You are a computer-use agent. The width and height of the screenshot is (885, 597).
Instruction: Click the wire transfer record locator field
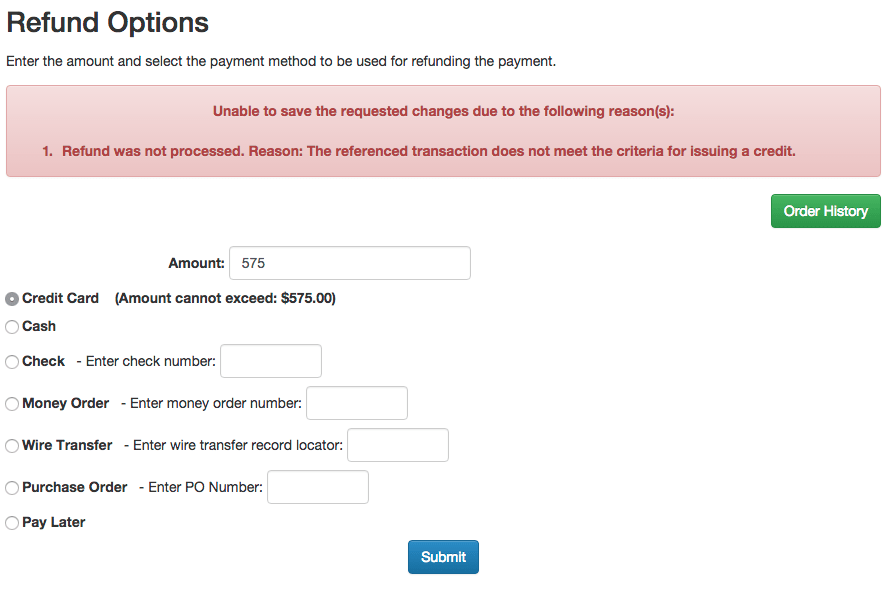coord(397,445)
